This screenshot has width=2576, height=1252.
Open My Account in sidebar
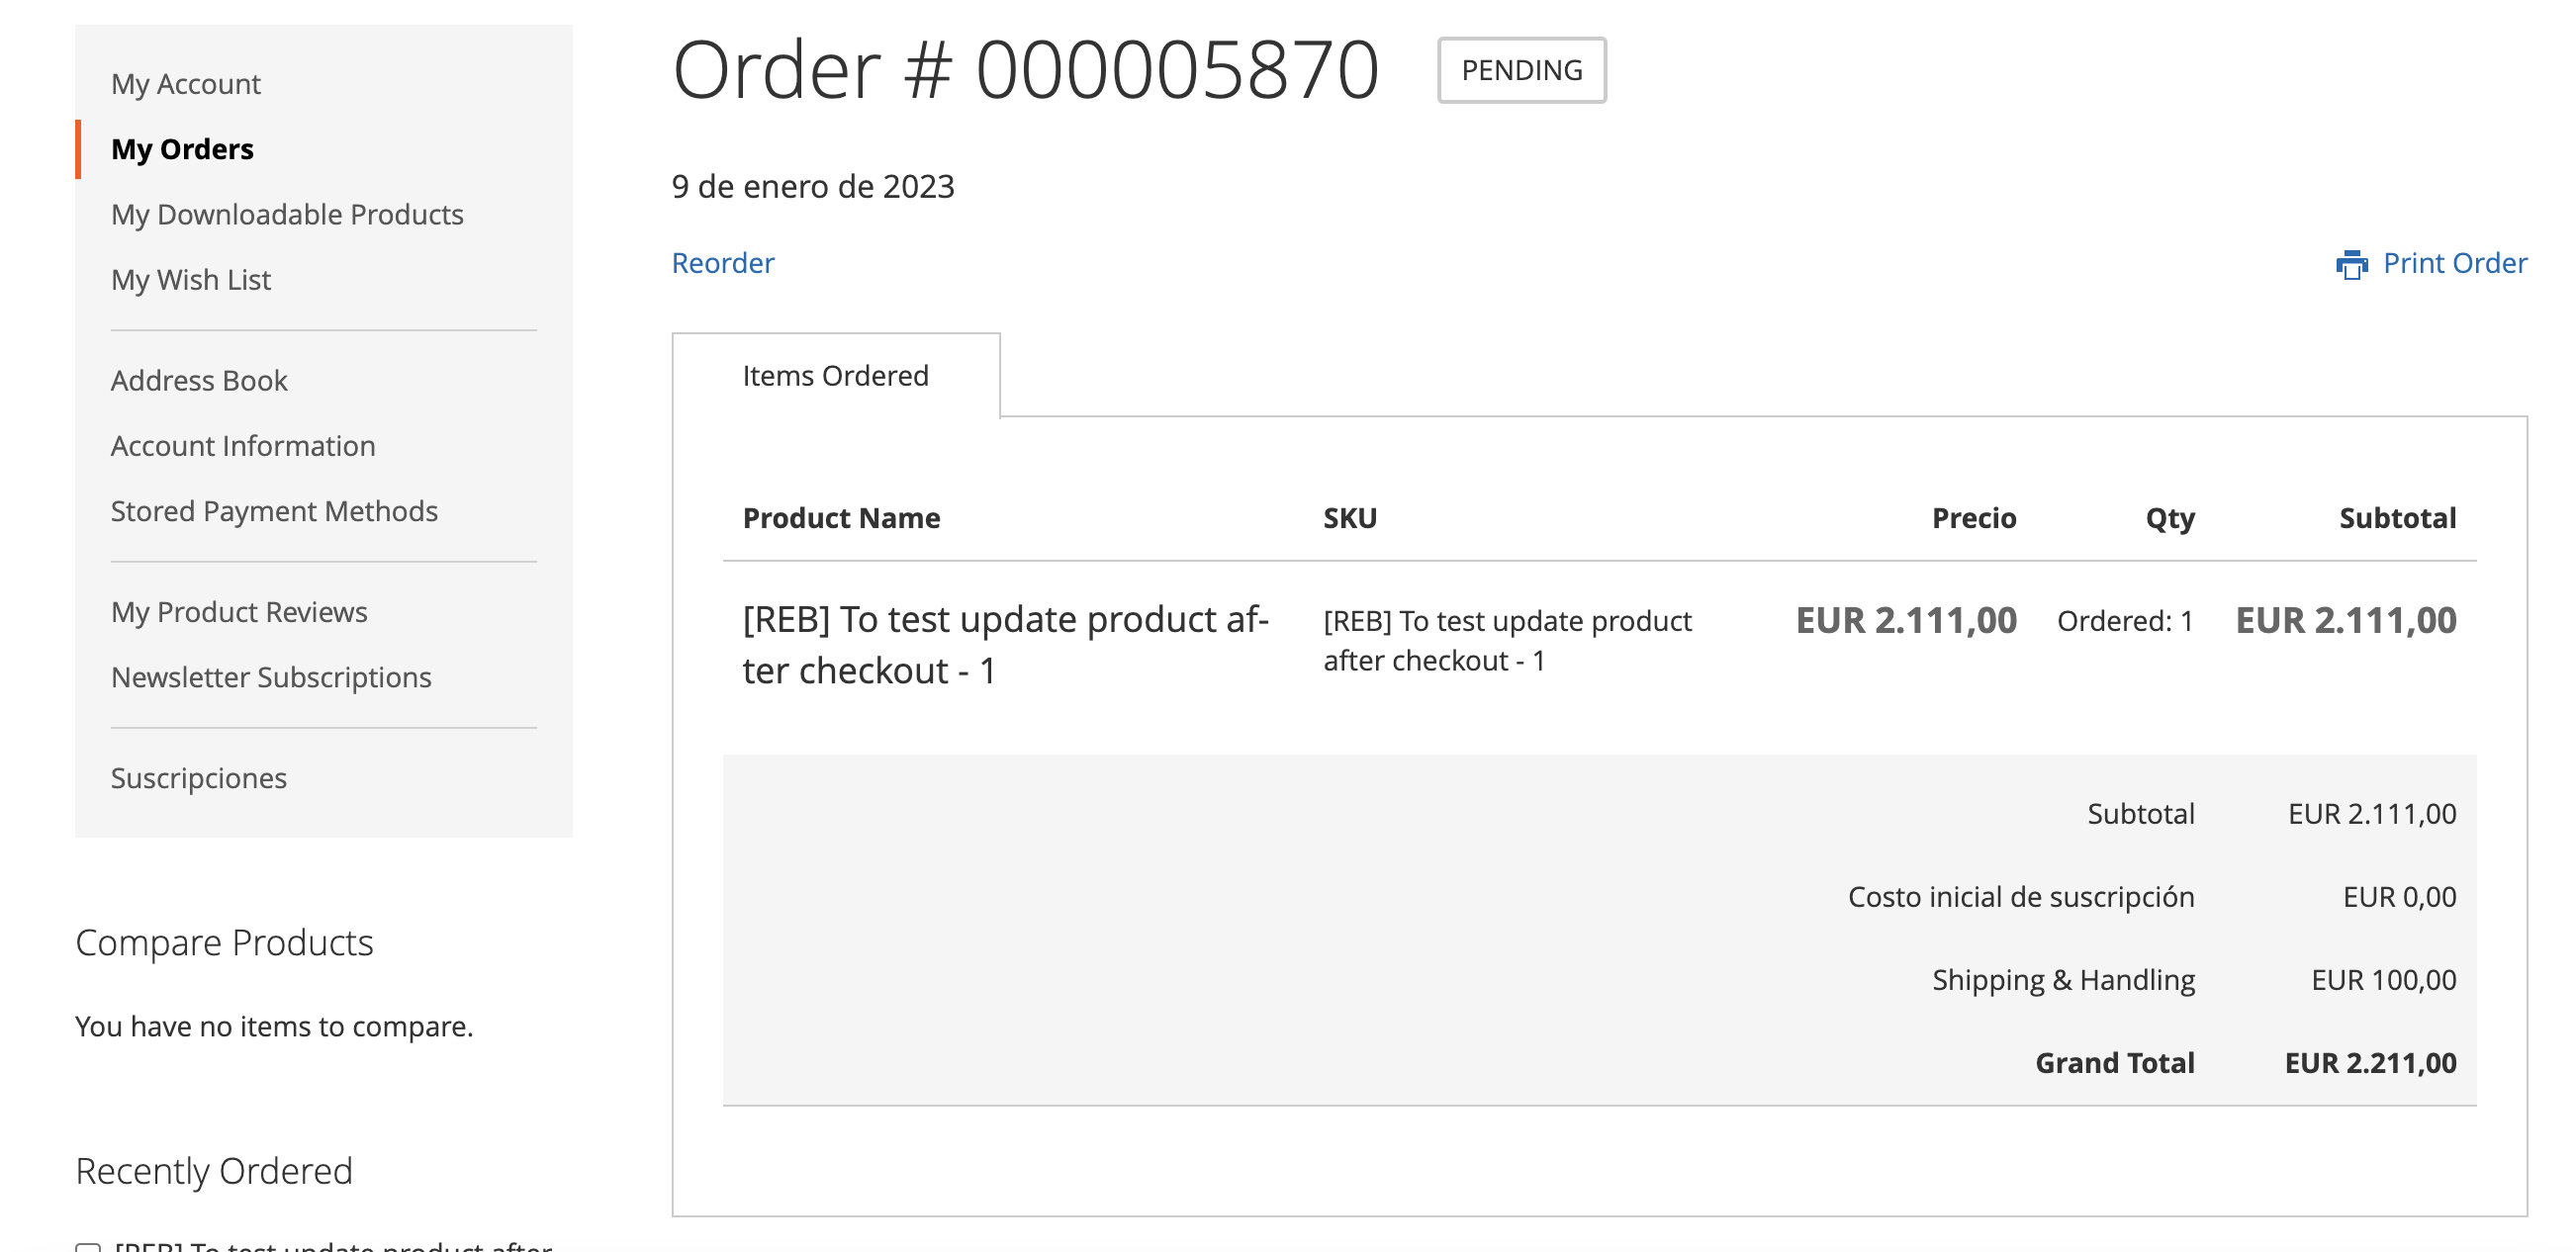coord(186,83)
